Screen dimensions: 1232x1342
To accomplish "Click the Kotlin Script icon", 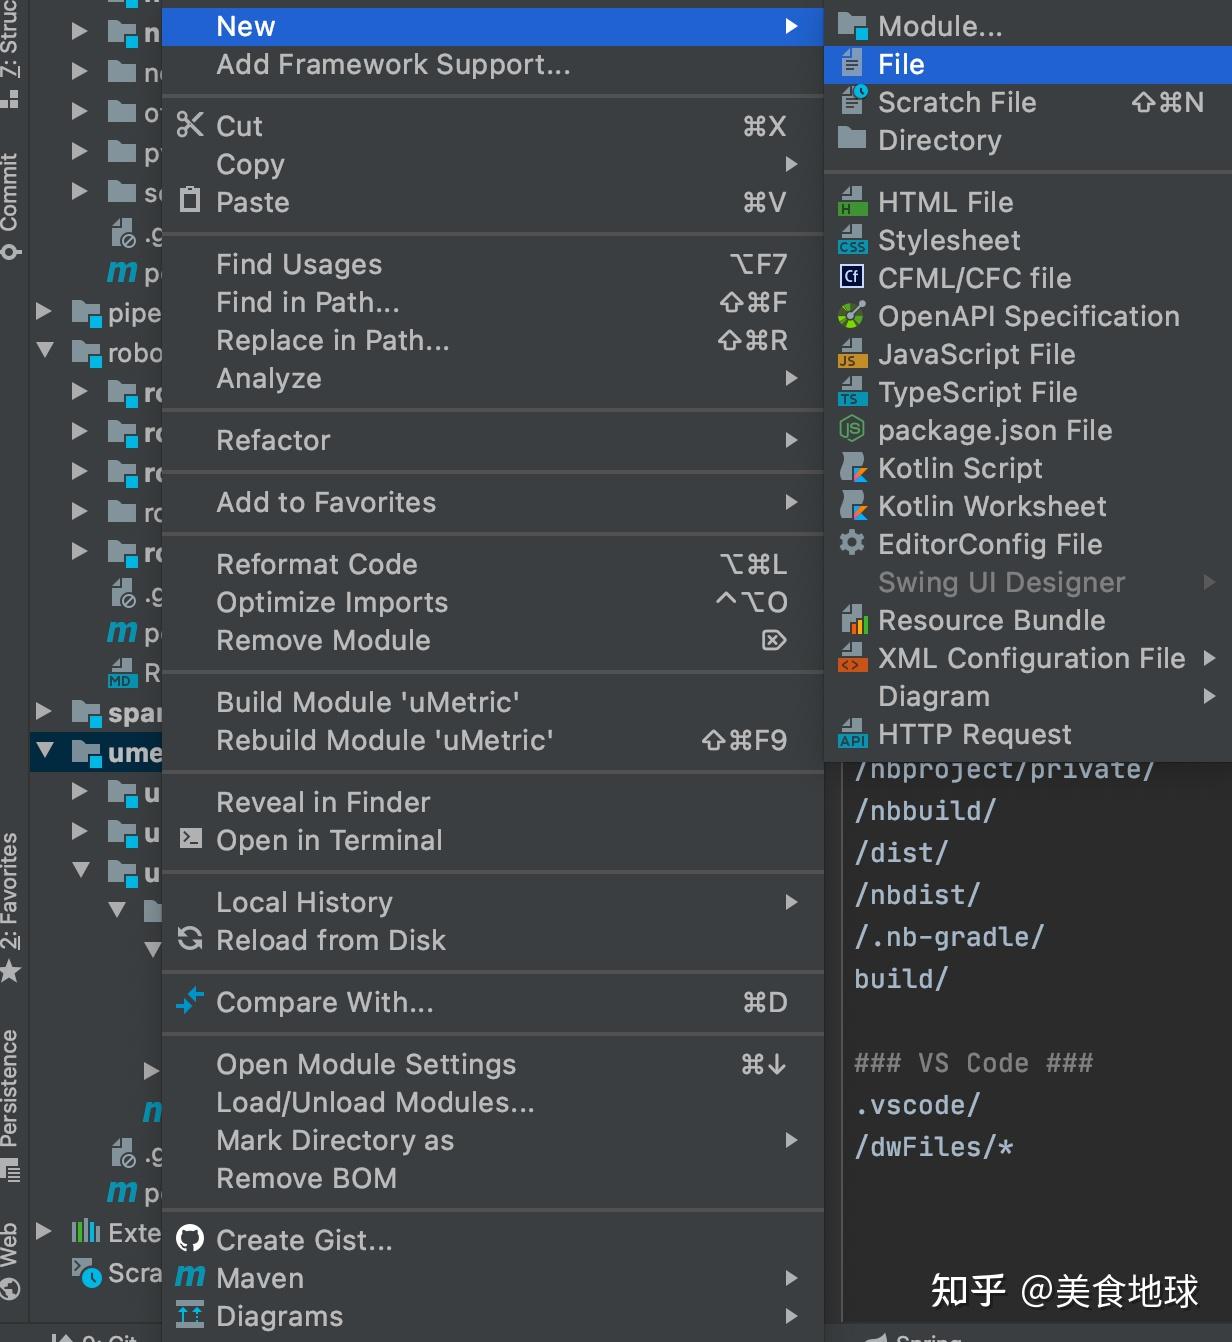I will (x=852, y=468).
